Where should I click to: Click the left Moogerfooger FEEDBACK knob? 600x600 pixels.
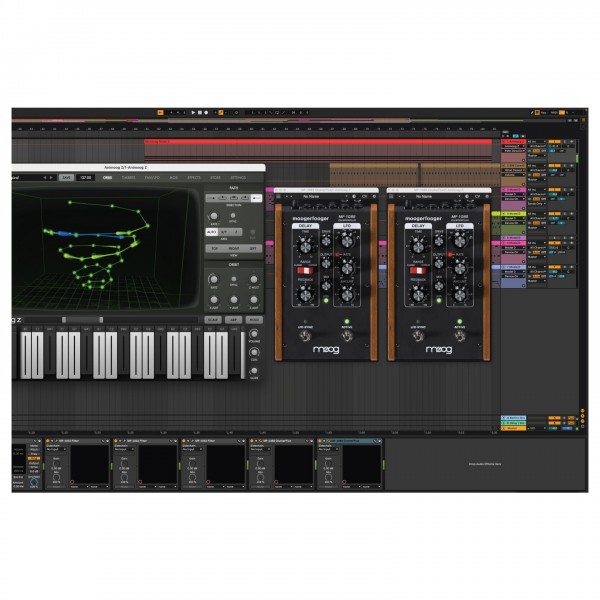point(305,295)
